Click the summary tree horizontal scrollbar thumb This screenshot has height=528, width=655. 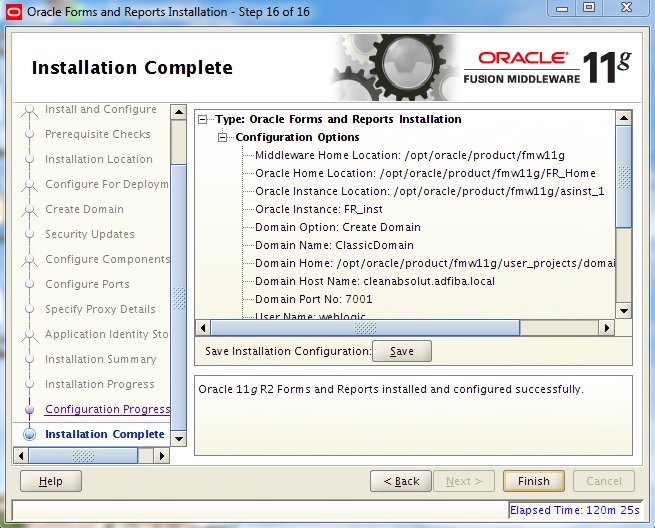tap(364, 327)
